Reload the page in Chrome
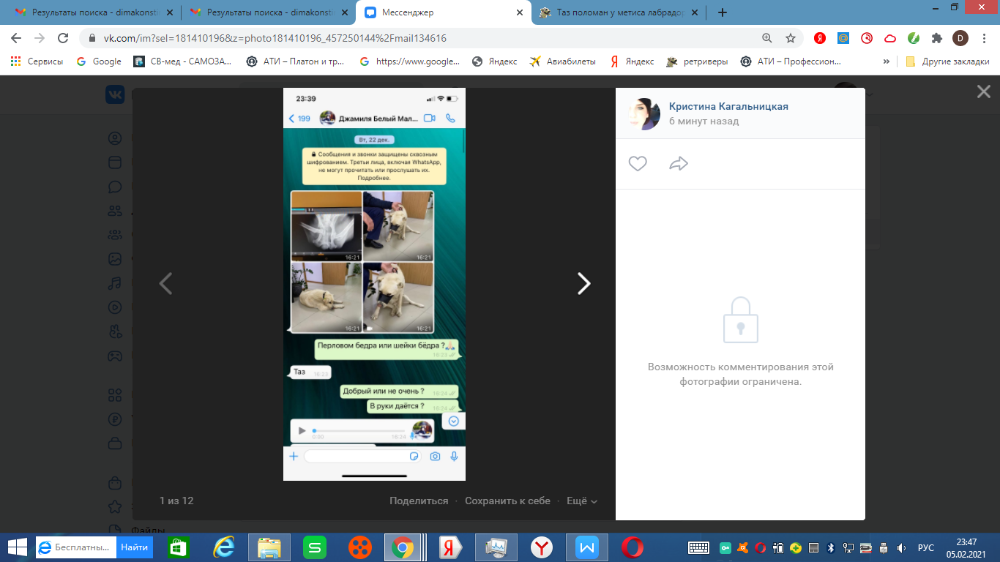 click(x=62, y=38)
